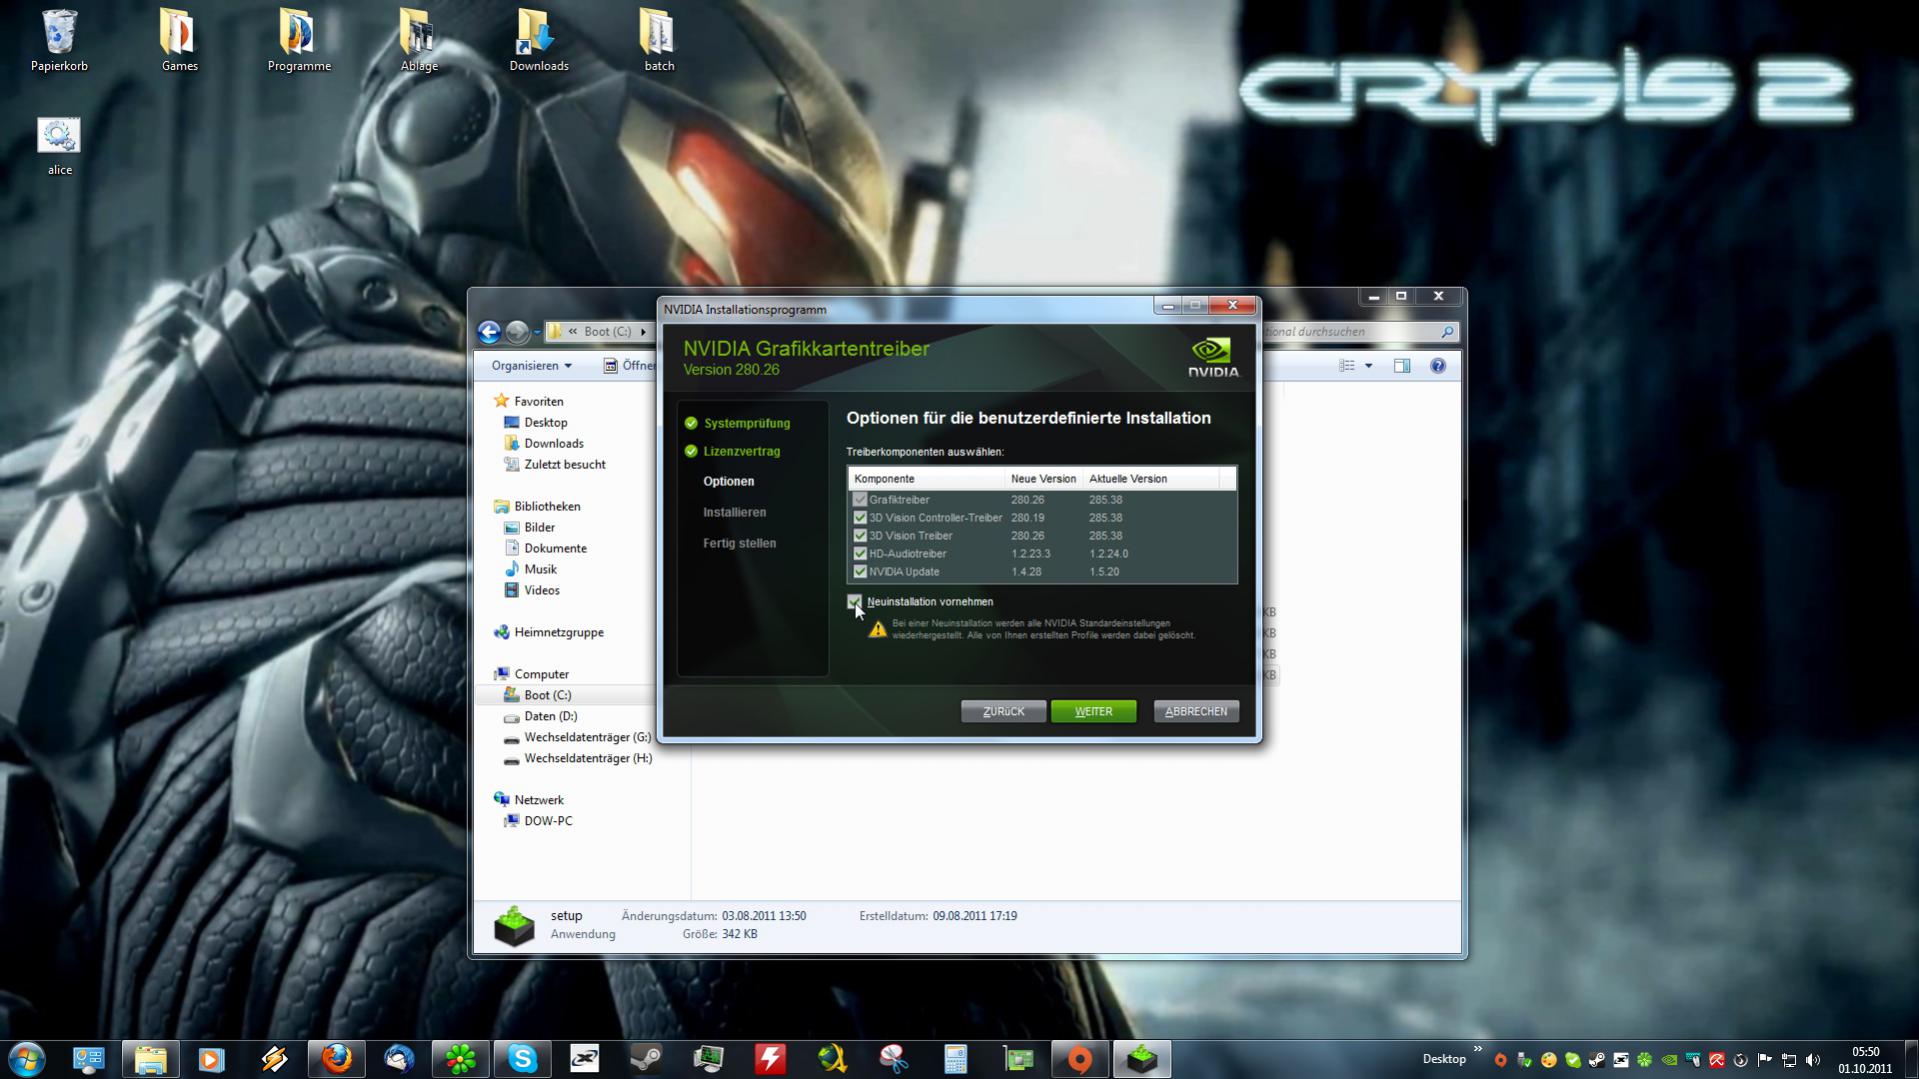This screenshot has height=1079, width=1919.
Task: Click the Komponente column header
Action: pyautogui.click(x=926, y=479)
